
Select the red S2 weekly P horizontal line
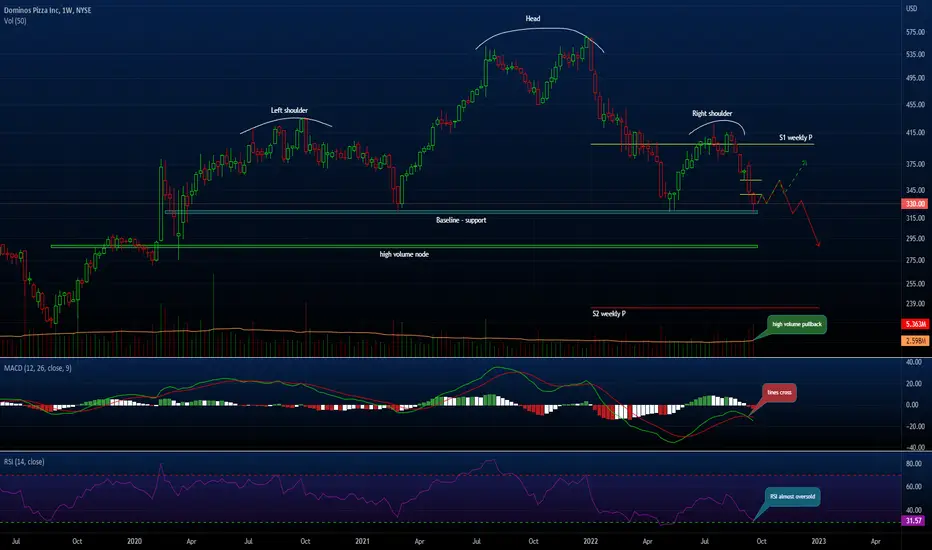click(705, 307)
